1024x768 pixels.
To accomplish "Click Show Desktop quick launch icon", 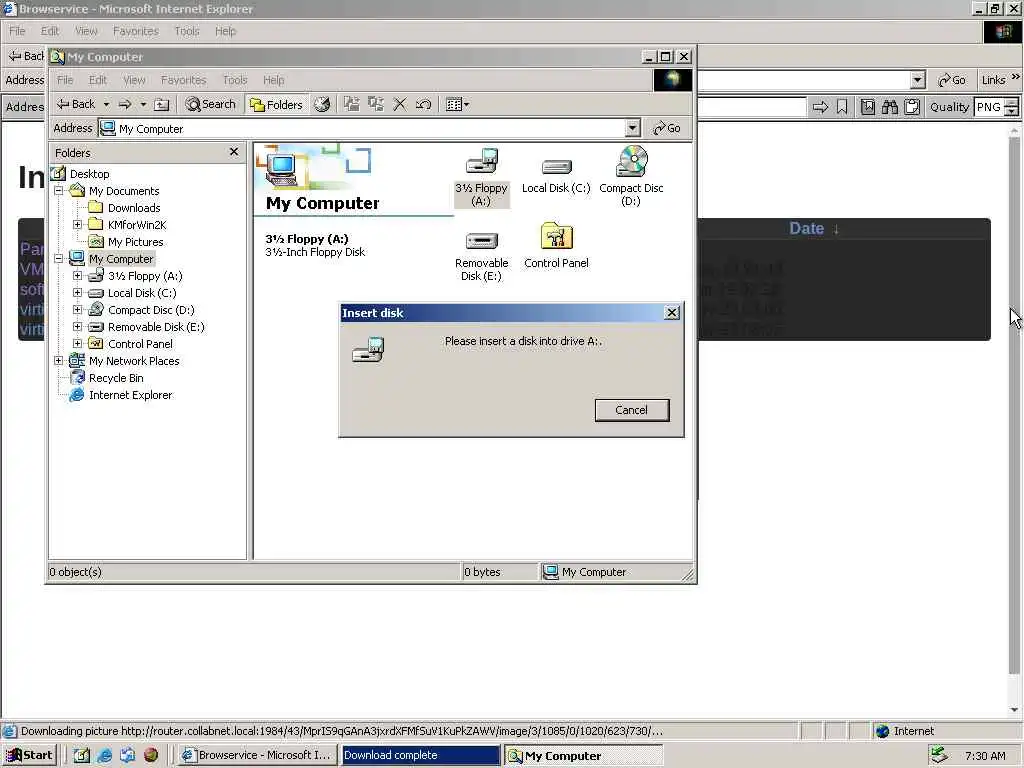I will coord(82,756).
